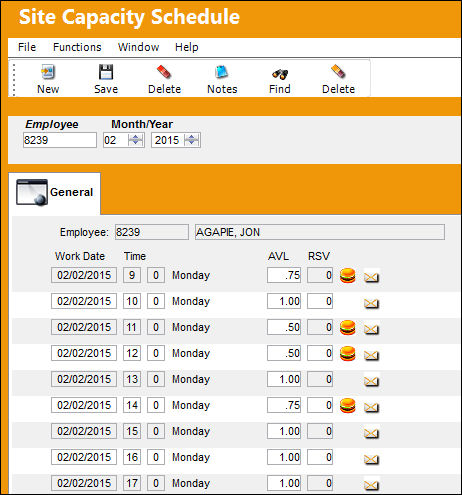Click the burger icon in the 11 o'clock row
The width and height of the screenshot is (462, 495).
(x=347, y=327)
